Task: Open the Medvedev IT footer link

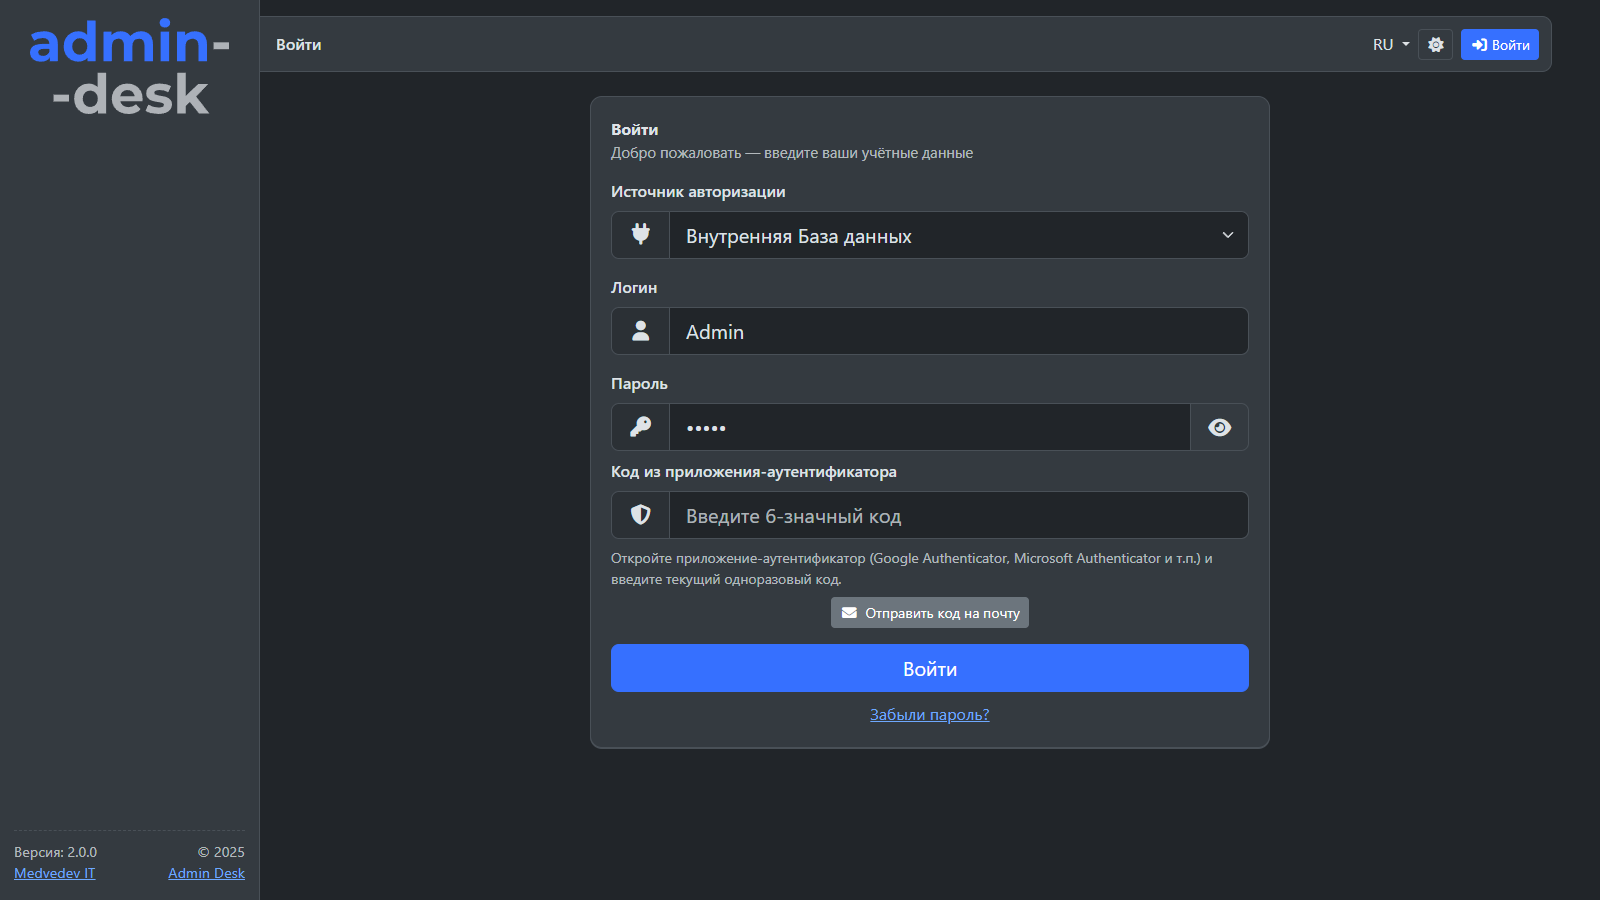Action: [55, 873]
